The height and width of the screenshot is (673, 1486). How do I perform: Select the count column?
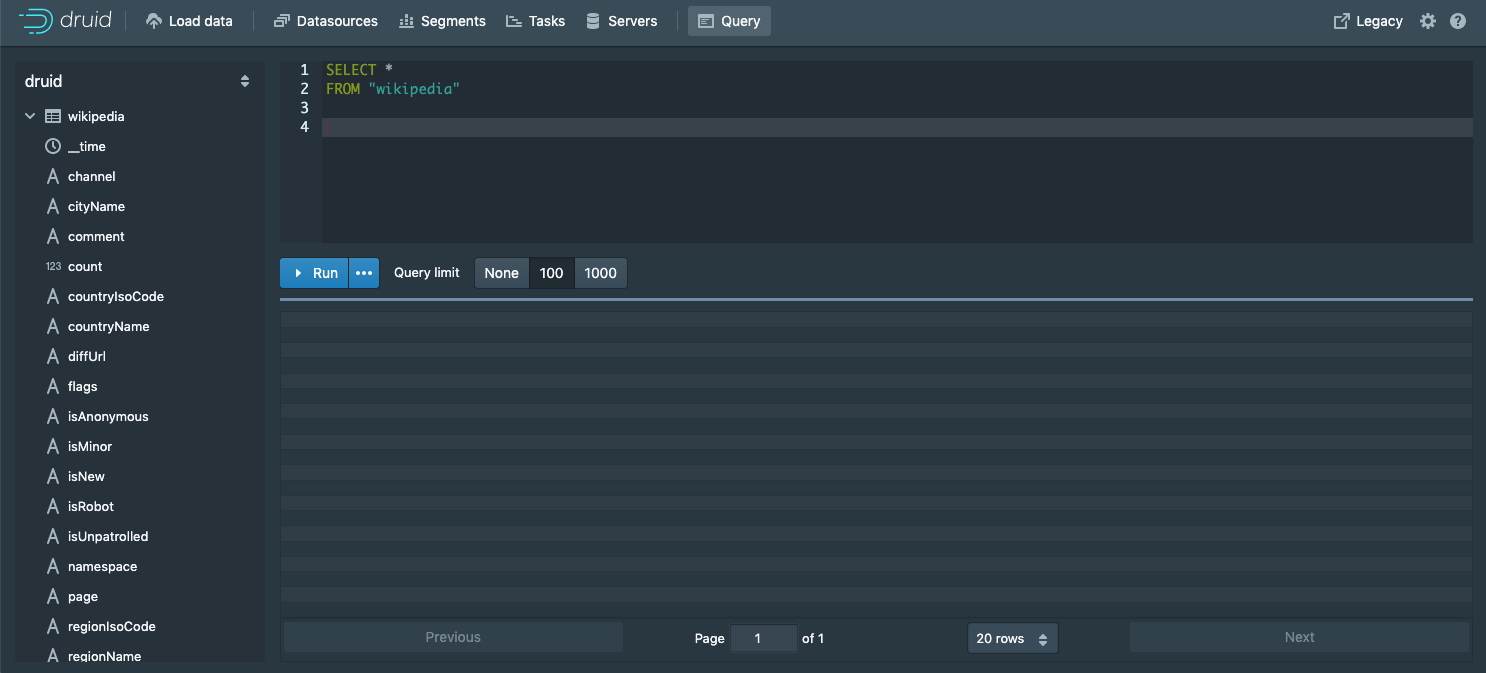(85, 267)
